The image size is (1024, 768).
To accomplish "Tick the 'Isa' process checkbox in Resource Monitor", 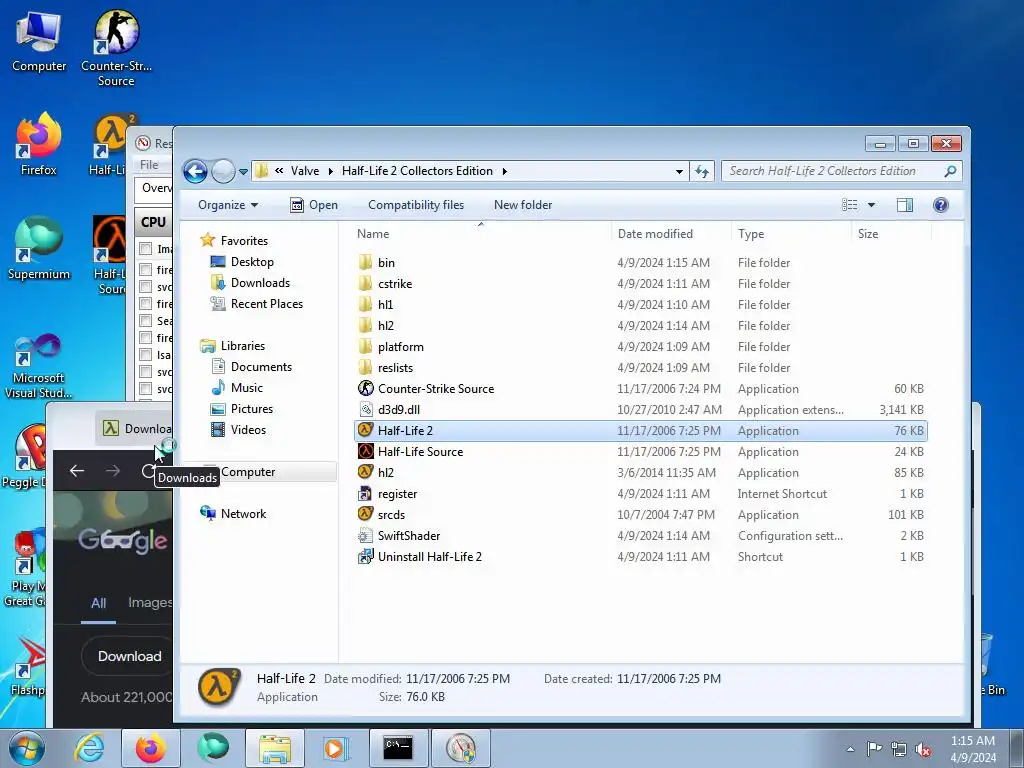I will (x=146, y=355).
